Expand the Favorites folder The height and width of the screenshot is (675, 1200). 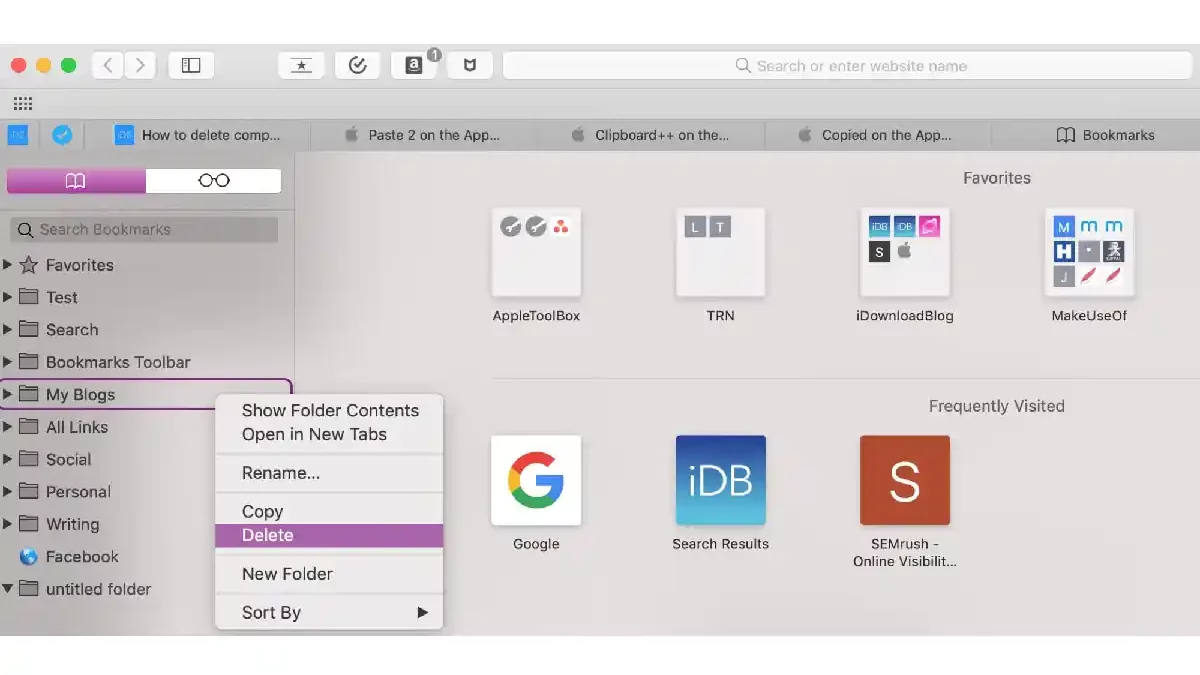8,265
